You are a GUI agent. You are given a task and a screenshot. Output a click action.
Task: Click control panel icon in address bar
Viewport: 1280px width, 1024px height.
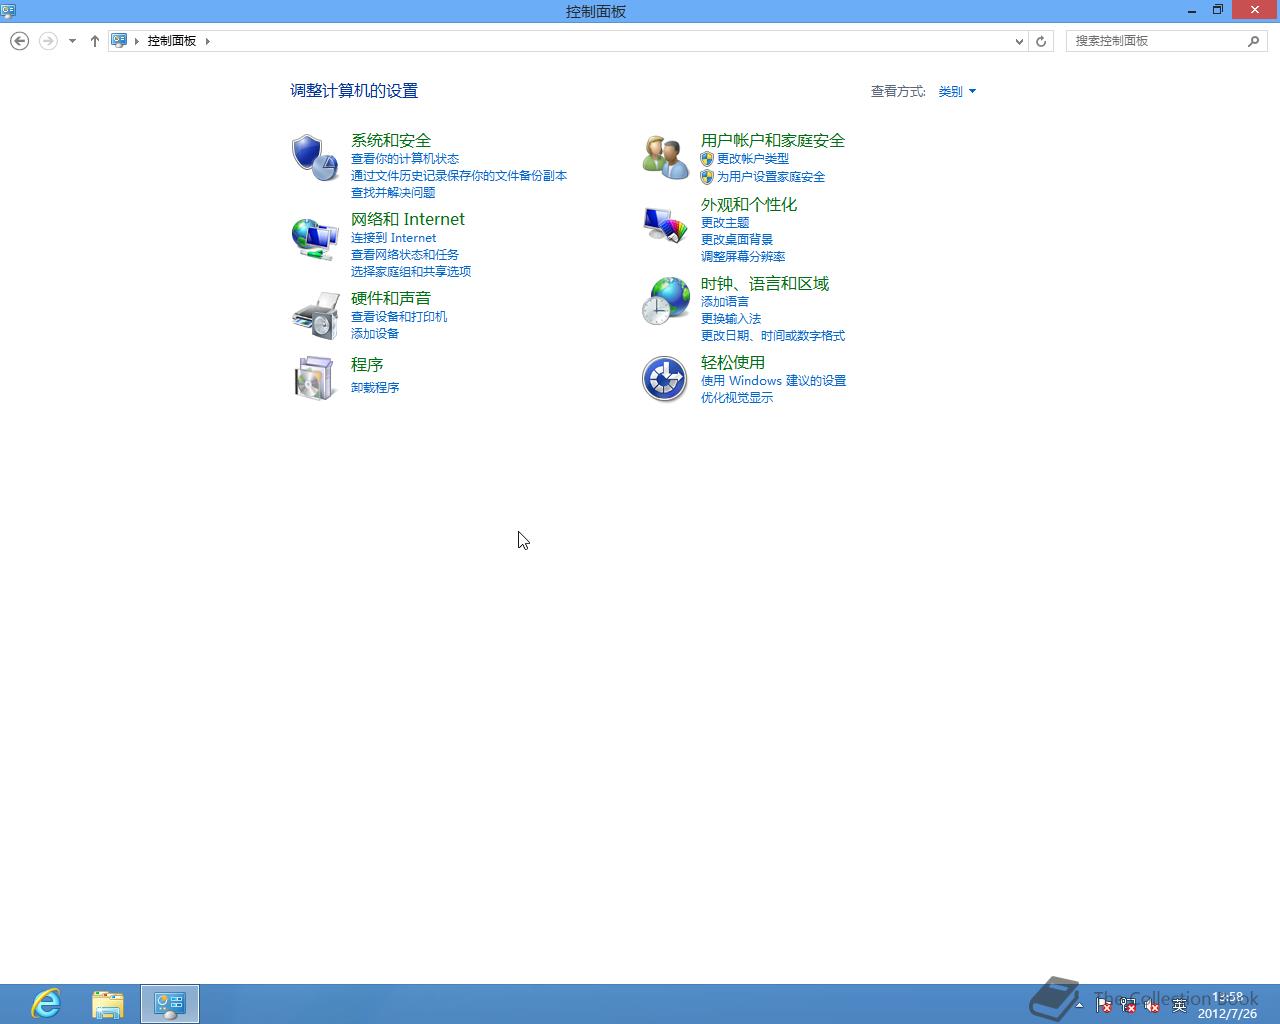[119, 41]
